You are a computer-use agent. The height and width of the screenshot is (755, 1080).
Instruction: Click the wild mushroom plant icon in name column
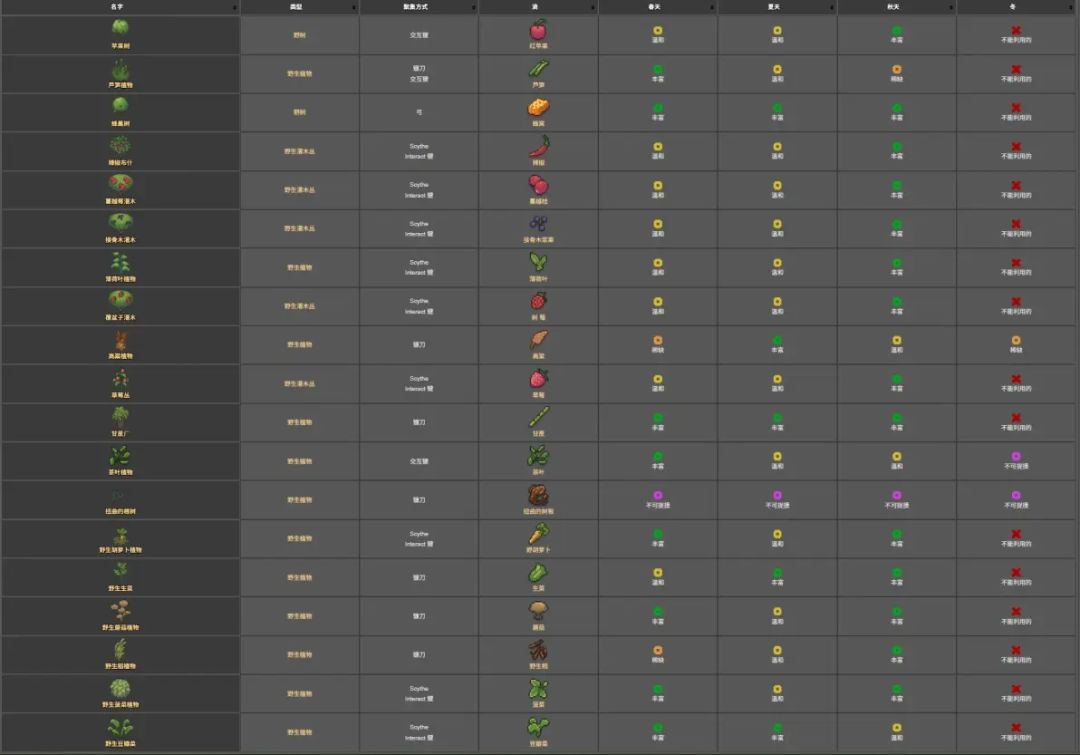(121, 610)
